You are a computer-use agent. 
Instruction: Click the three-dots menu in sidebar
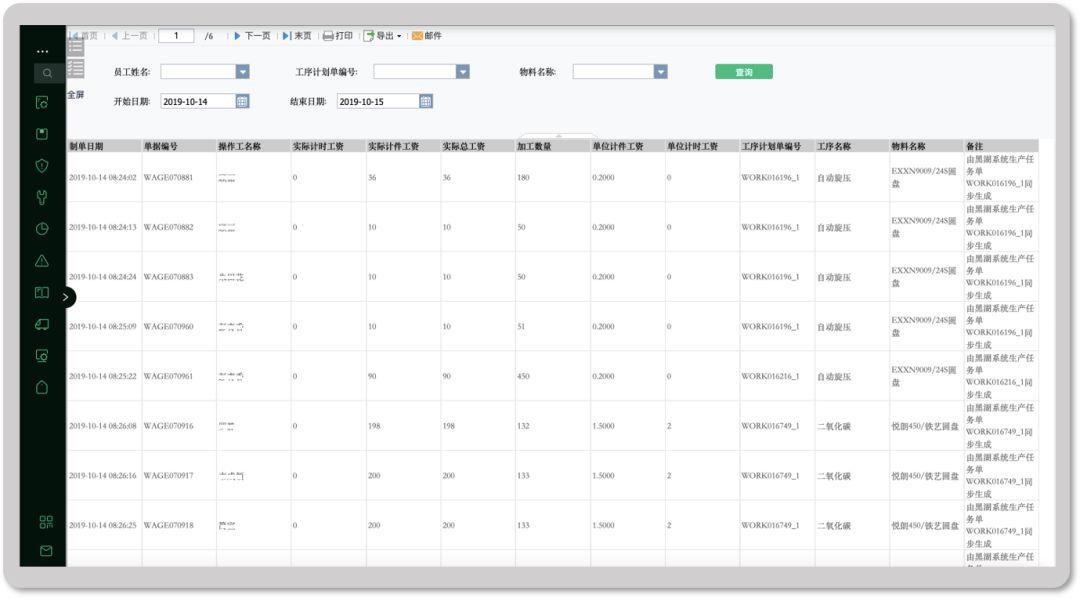coord(43,51)
